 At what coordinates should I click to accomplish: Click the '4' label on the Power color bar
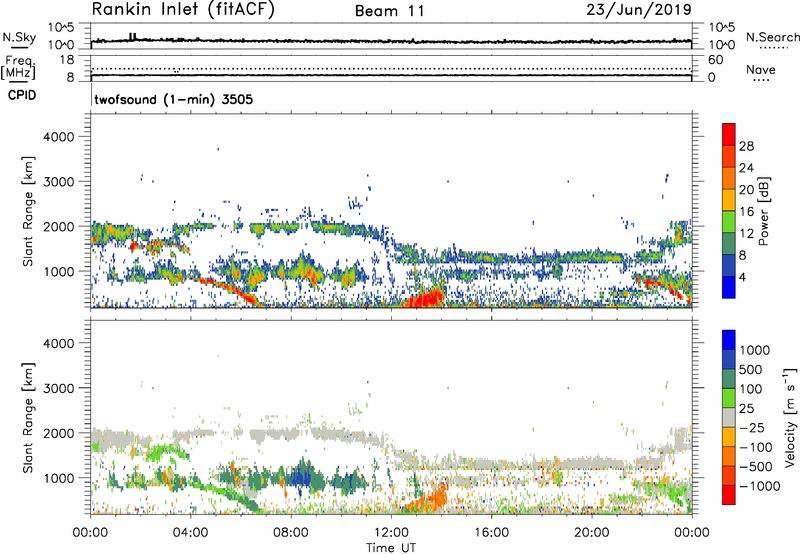pyautogui.click(x=743, y=277)
